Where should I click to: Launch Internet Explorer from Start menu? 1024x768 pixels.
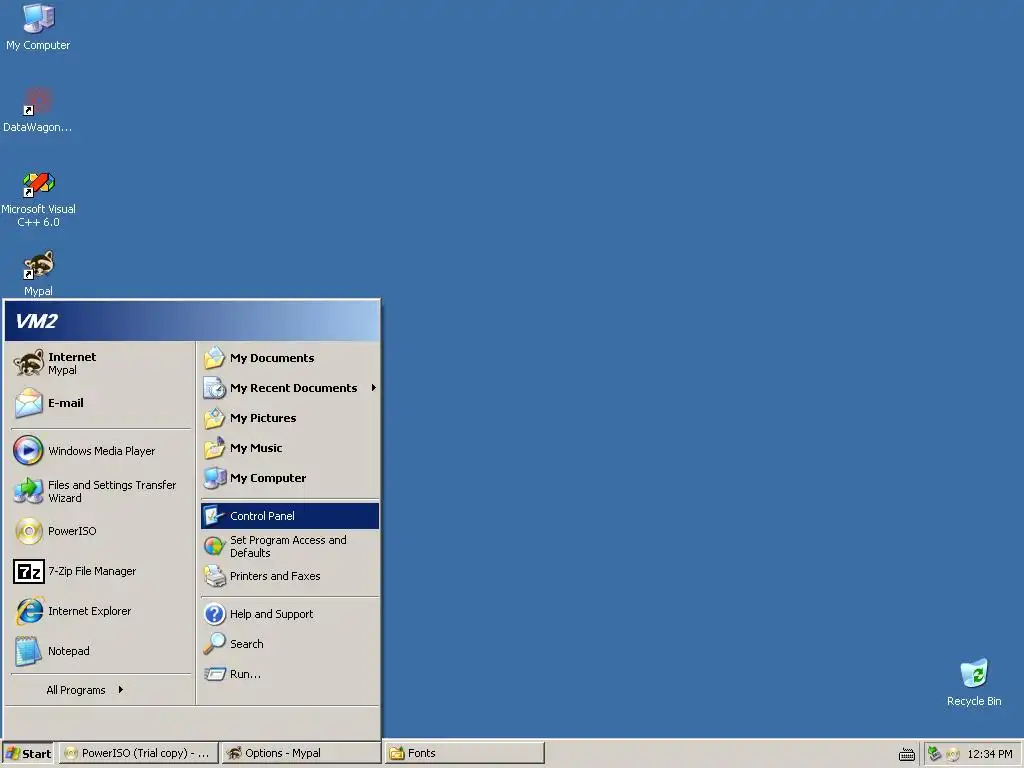click(x=101, y=611)
